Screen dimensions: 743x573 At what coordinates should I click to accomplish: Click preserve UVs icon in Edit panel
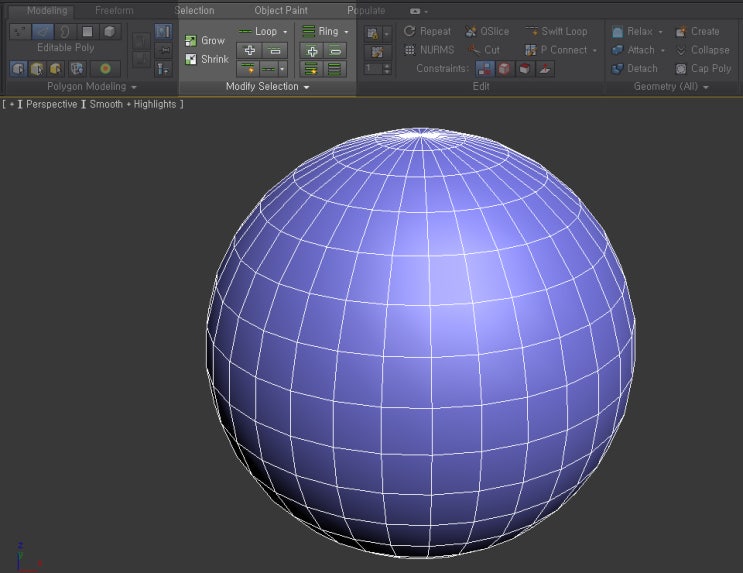click(372, 33)
